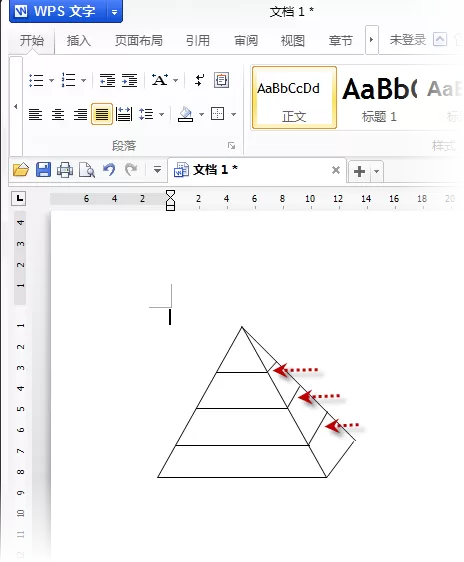Toggle show/hide paragraph marks icon
The height and width of the screenshot is (562, 464).
200,80
